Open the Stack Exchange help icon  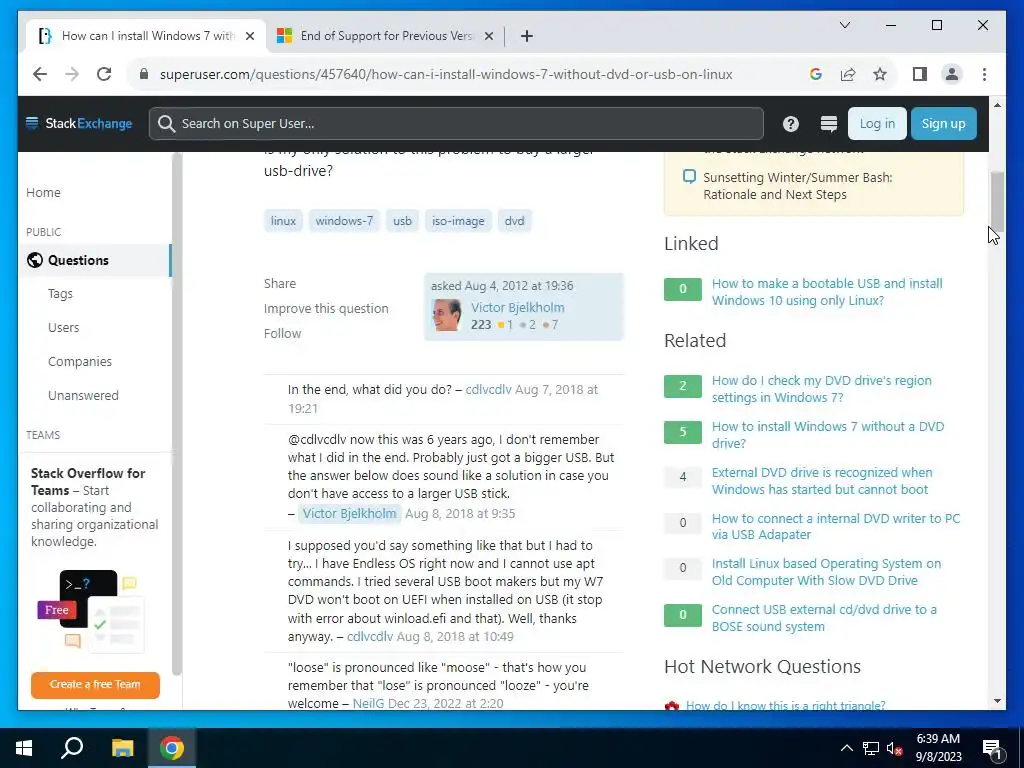coord(790,123)
